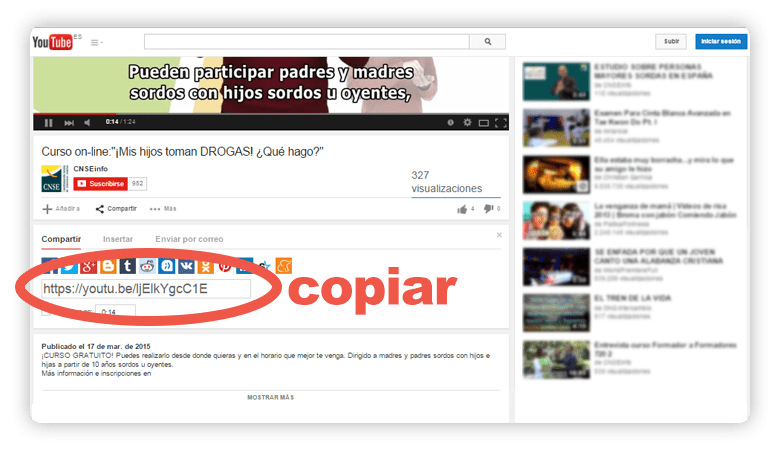Screen dimensions: 780x450
Task: Click the watch later clock icon
Action: [x=450, y=122]
